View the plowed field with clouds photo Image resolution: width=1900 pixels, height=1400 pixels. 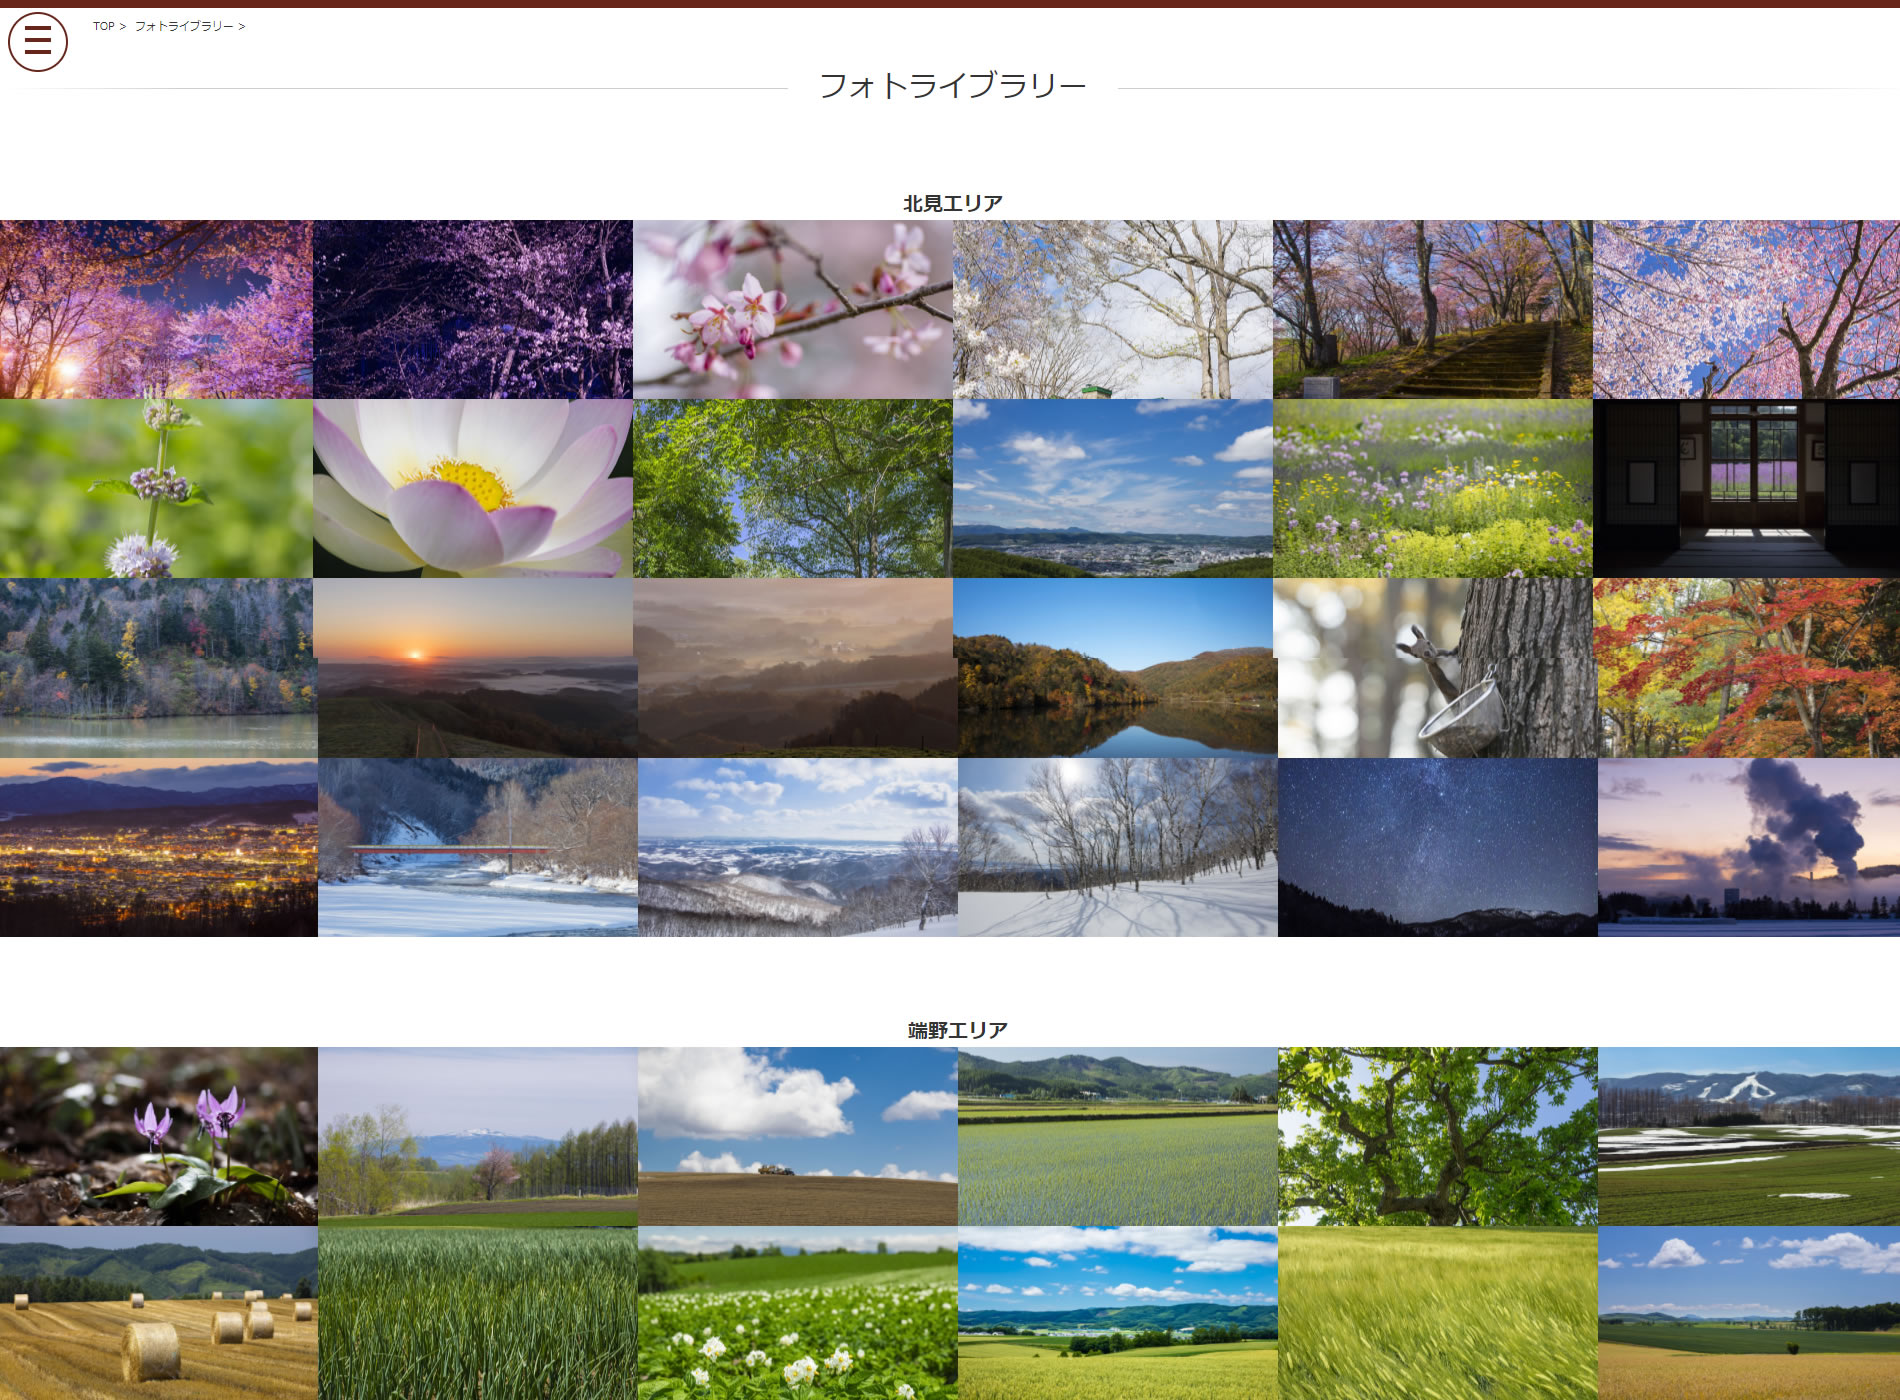coord(798,1136)
